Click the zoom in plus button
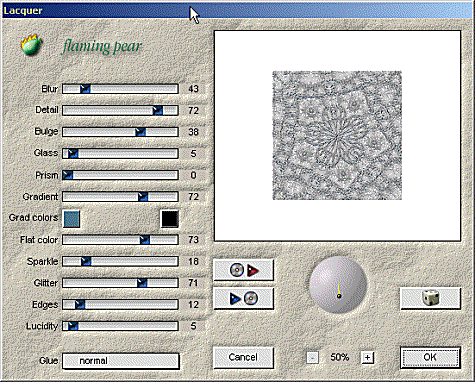 (367, 358)
